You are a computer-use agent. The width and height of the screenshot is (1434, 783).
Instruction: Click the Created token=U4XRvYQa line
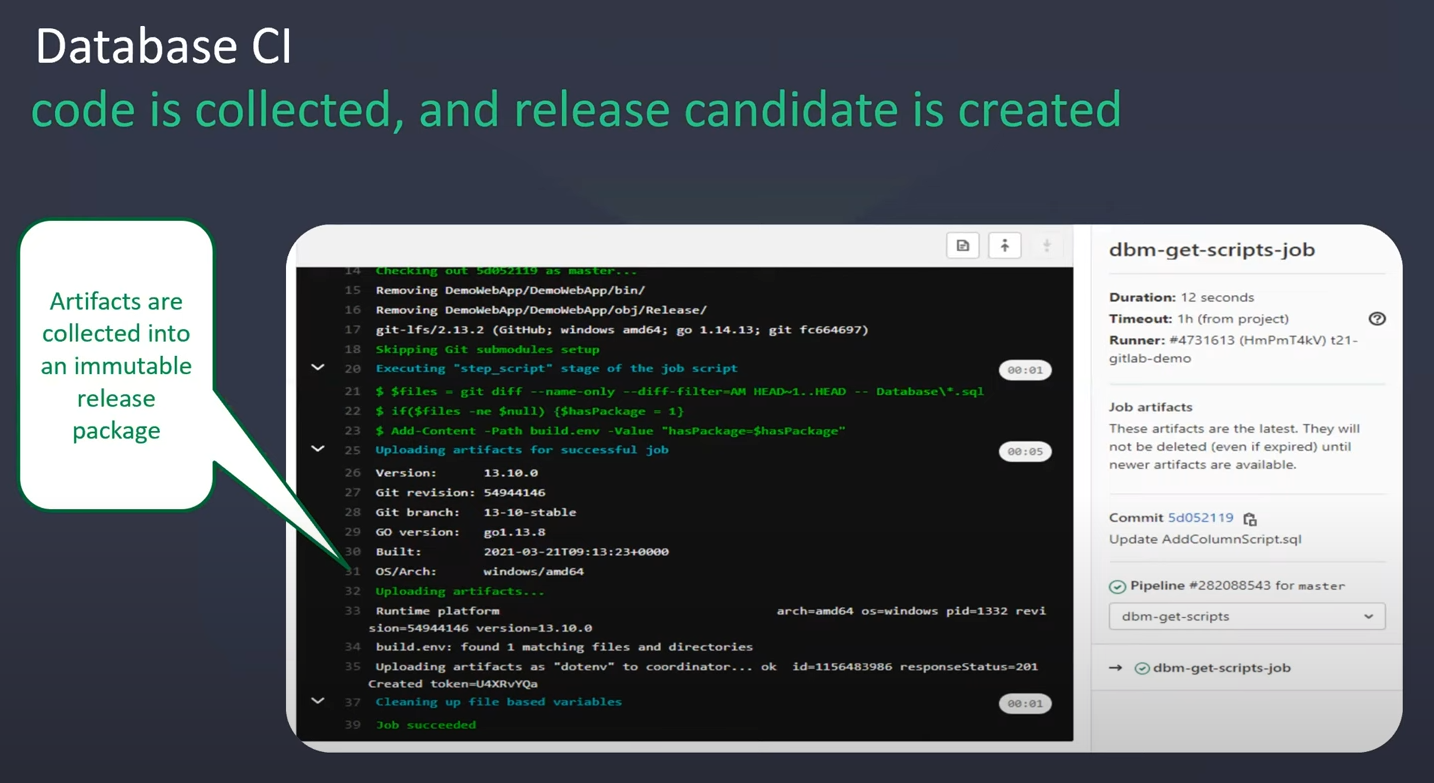[453, 684]
